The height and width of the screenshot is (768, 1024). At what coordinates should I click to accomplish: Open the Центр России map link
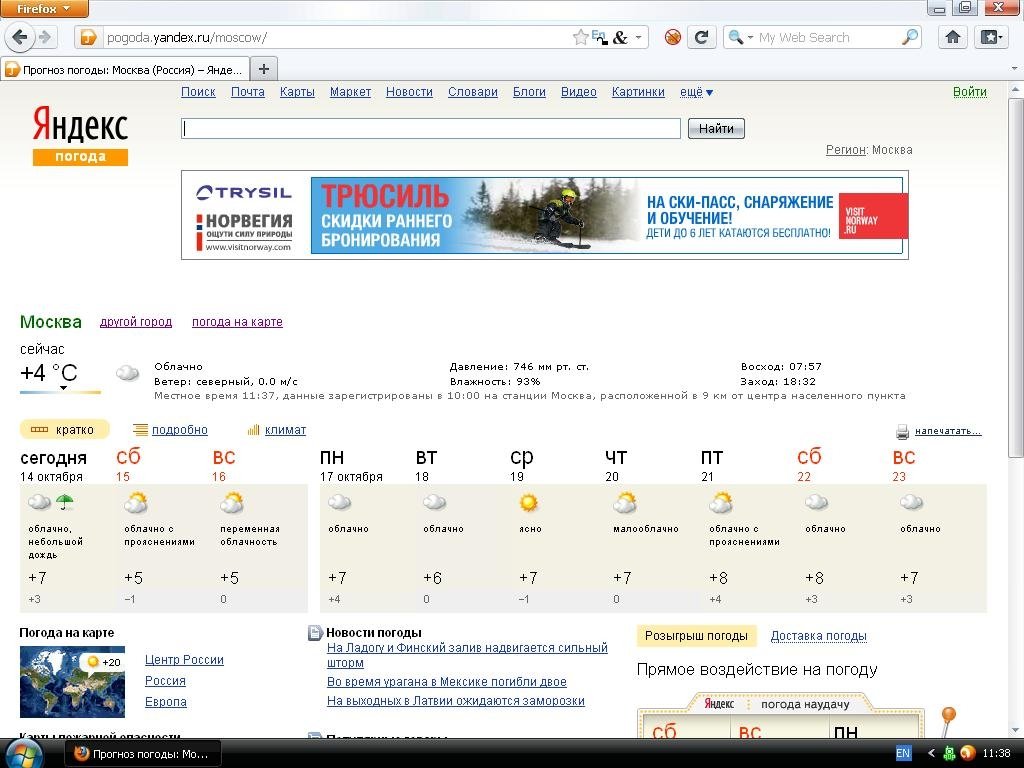pyautogui.click(x=184, y=660)
